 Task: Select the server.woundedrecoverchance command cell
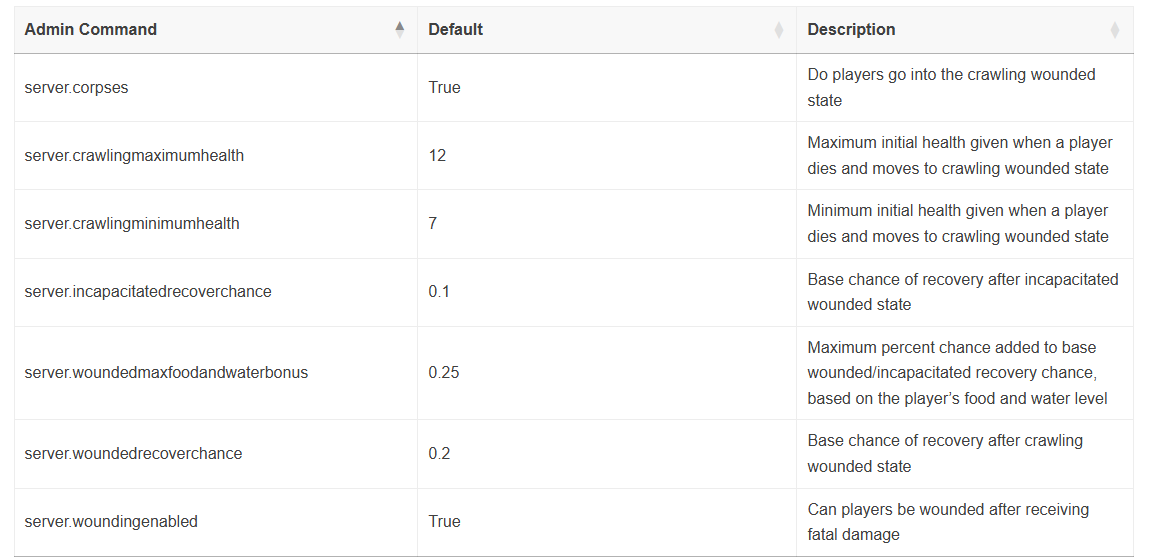click(215, 453)
